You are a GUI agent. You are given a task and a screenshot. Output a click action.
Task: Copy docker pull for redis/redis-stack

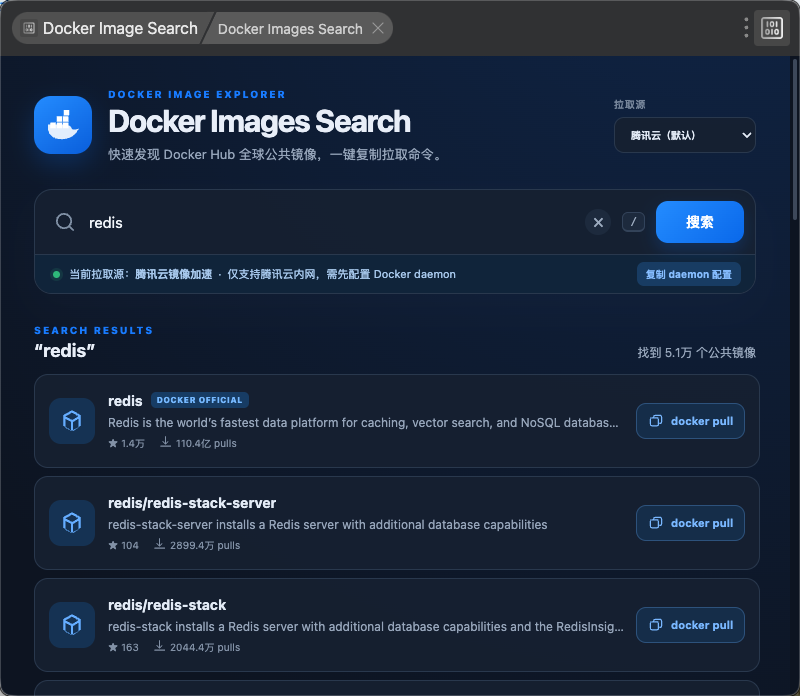click(x=690, y=625)
